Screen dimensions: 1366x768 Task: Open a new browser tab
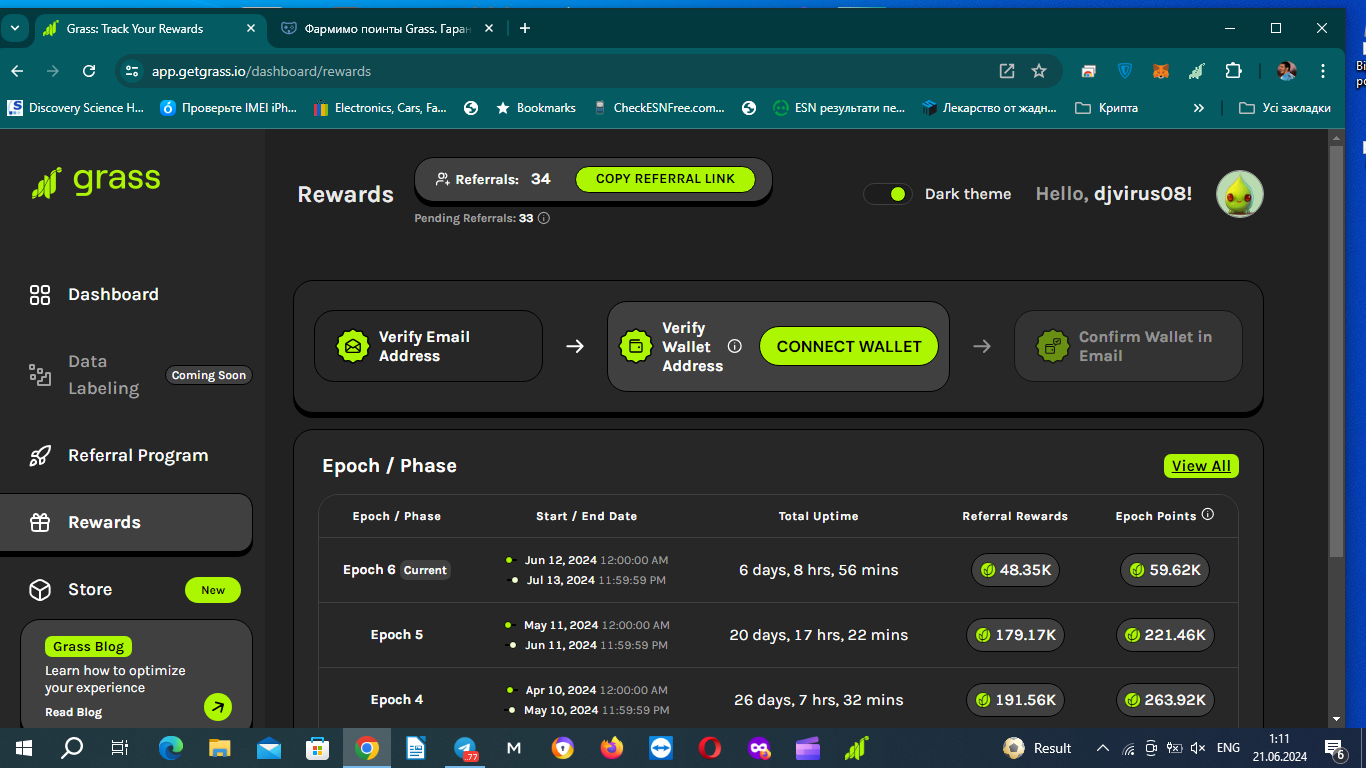[x=525, y=28]
